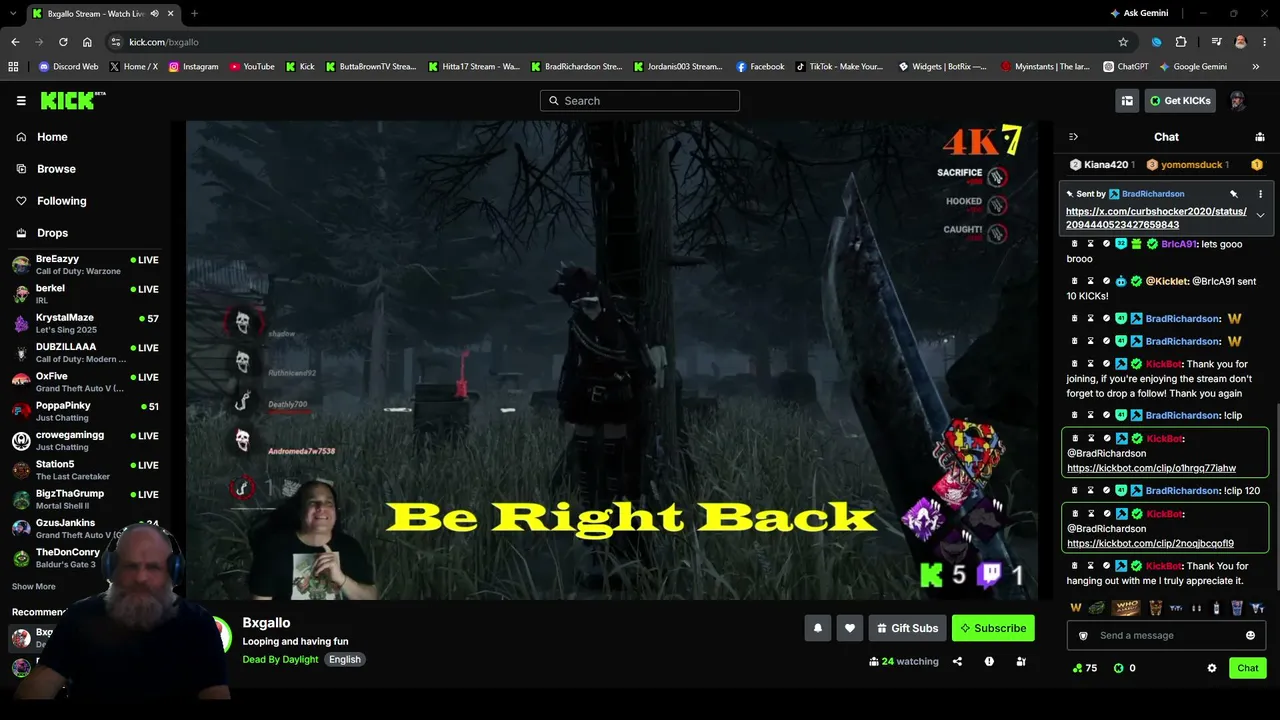This screenshot has width=1280, height=720.
Task: Click the Kiana420 gift leaderboard entry
Action: 1102,165
